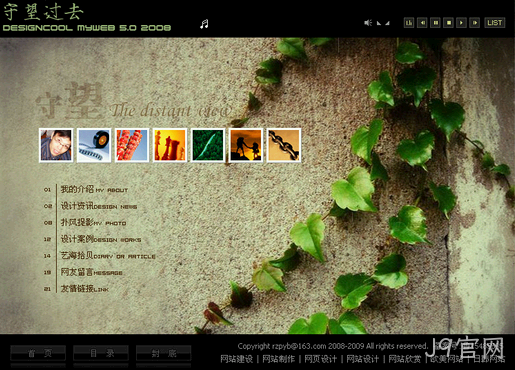Viewport: 515px width, 370px height.
Task: Open the film reel thumbnail
Action: [94, 145]
